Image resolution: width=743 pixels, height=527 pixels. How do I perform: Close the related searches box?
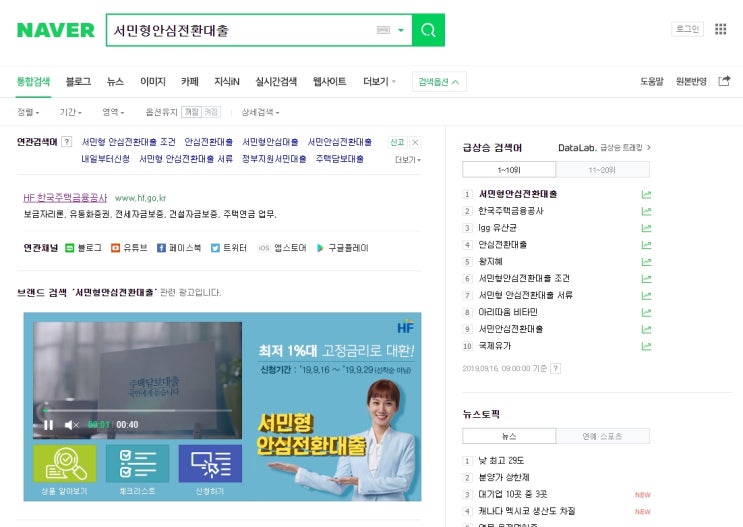(415, 142)
